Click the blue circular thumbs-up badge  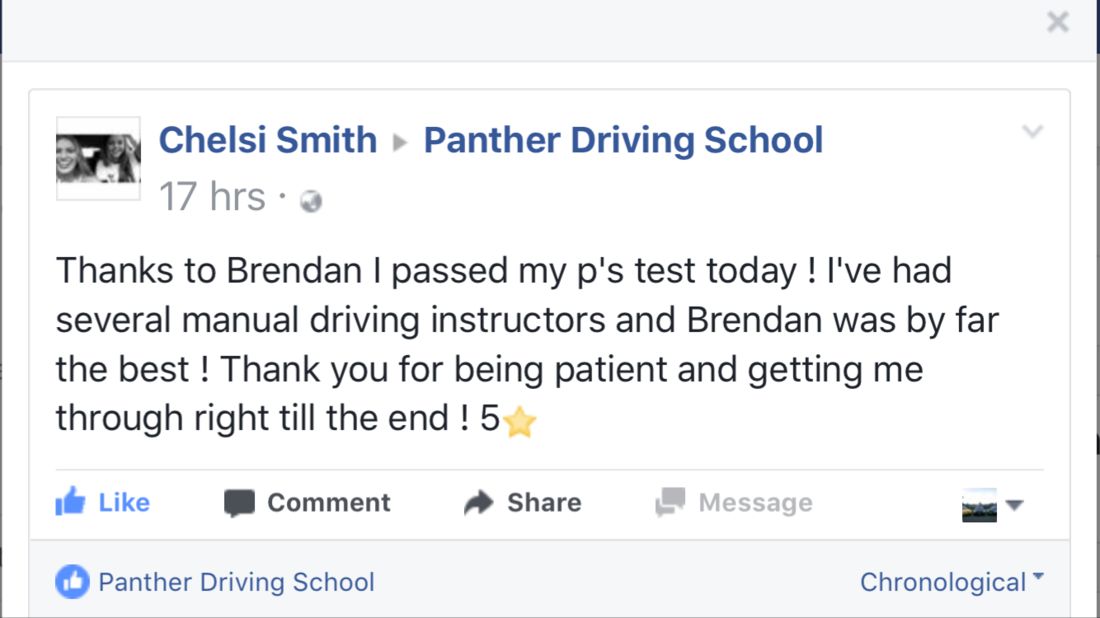point(72,581)
